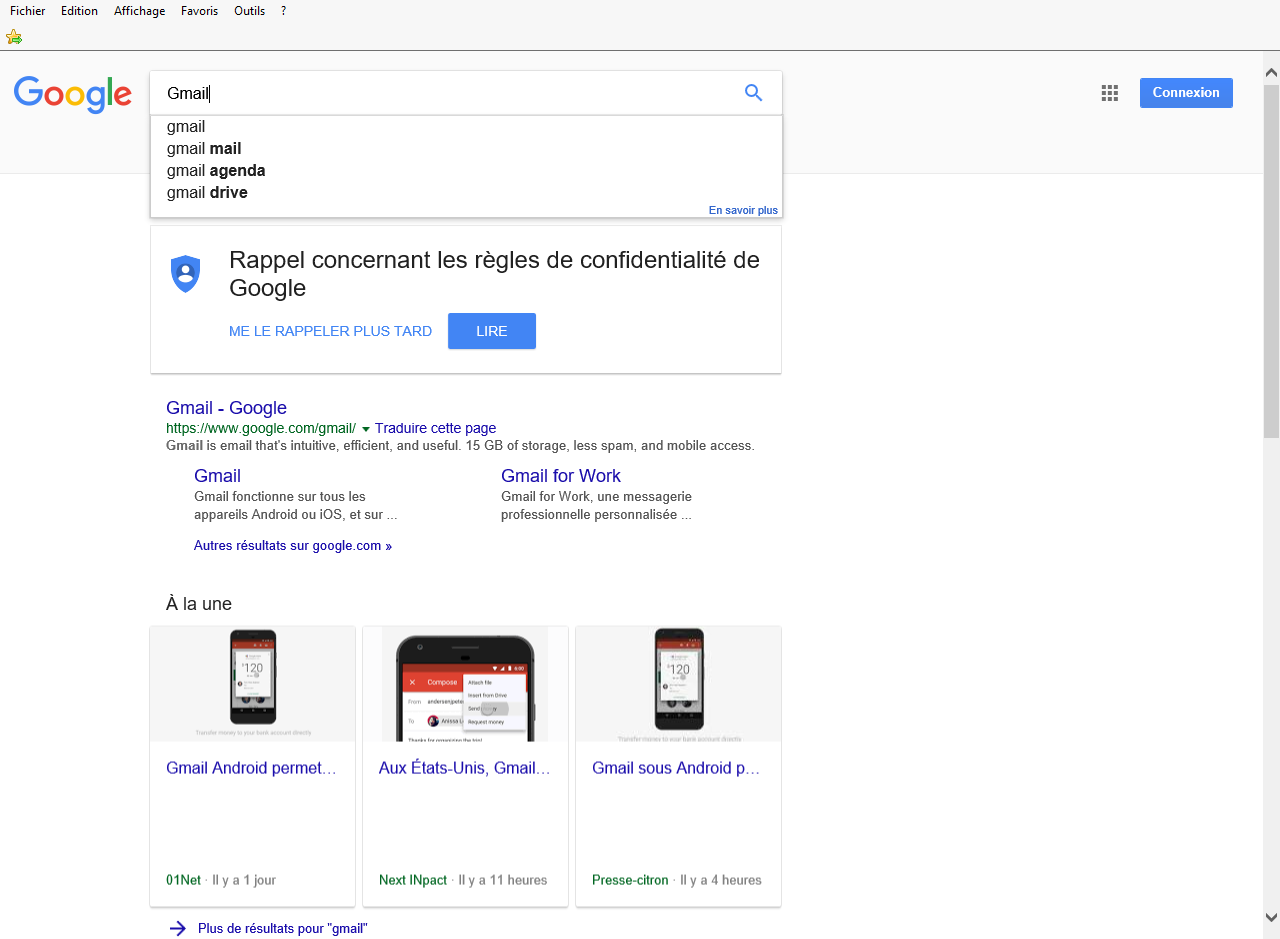Select the 'gmail agenda' suggestion
This screenshot has height=939, width=1280.
point(466,171)
